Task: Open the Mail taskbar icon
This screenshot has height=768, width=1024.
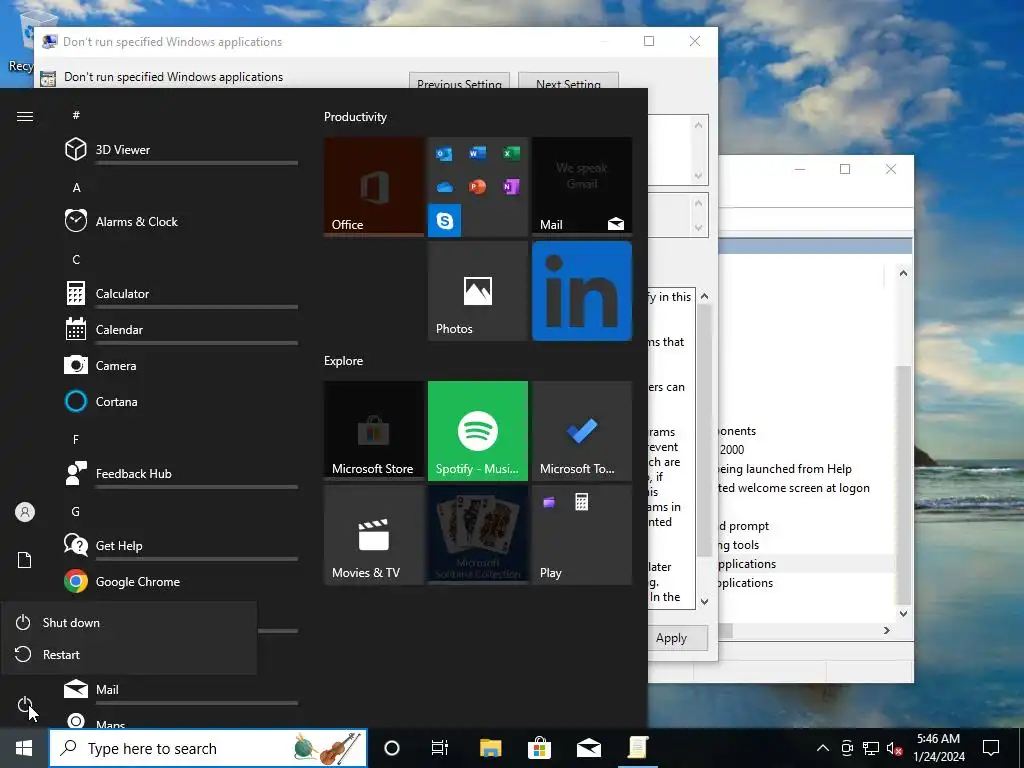Action: 588,748
